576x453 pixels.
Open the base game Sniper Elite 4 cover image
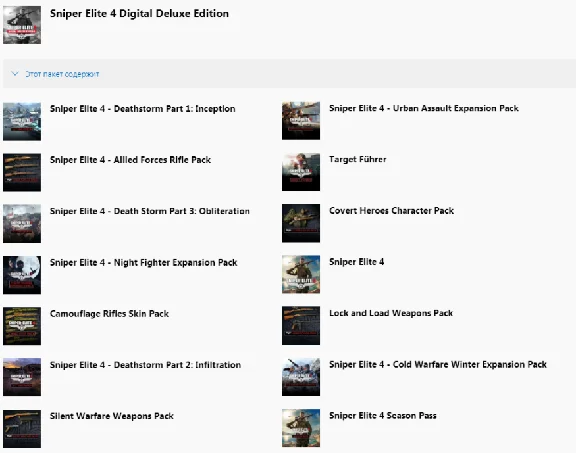[301, 274]
